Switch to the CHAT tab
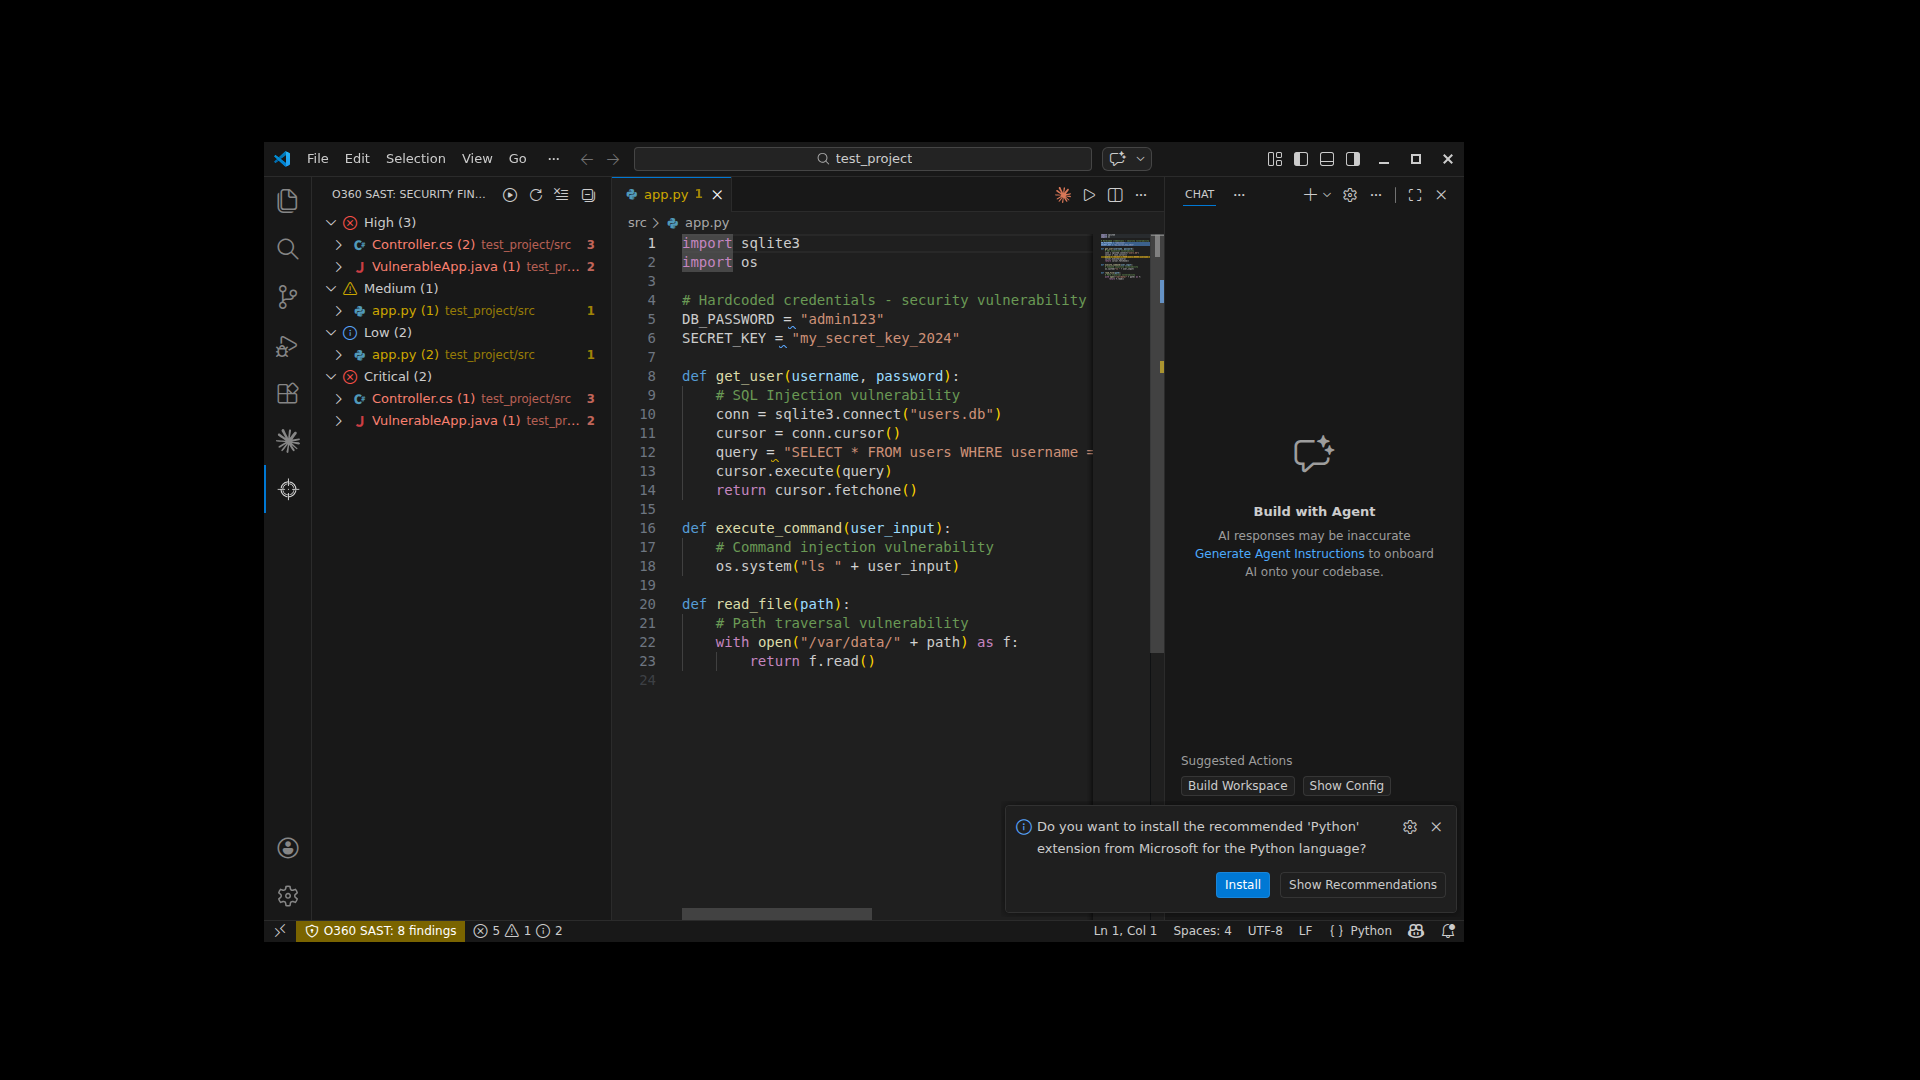This screenshot has width=1920, height=1080. coord(1199,195)
